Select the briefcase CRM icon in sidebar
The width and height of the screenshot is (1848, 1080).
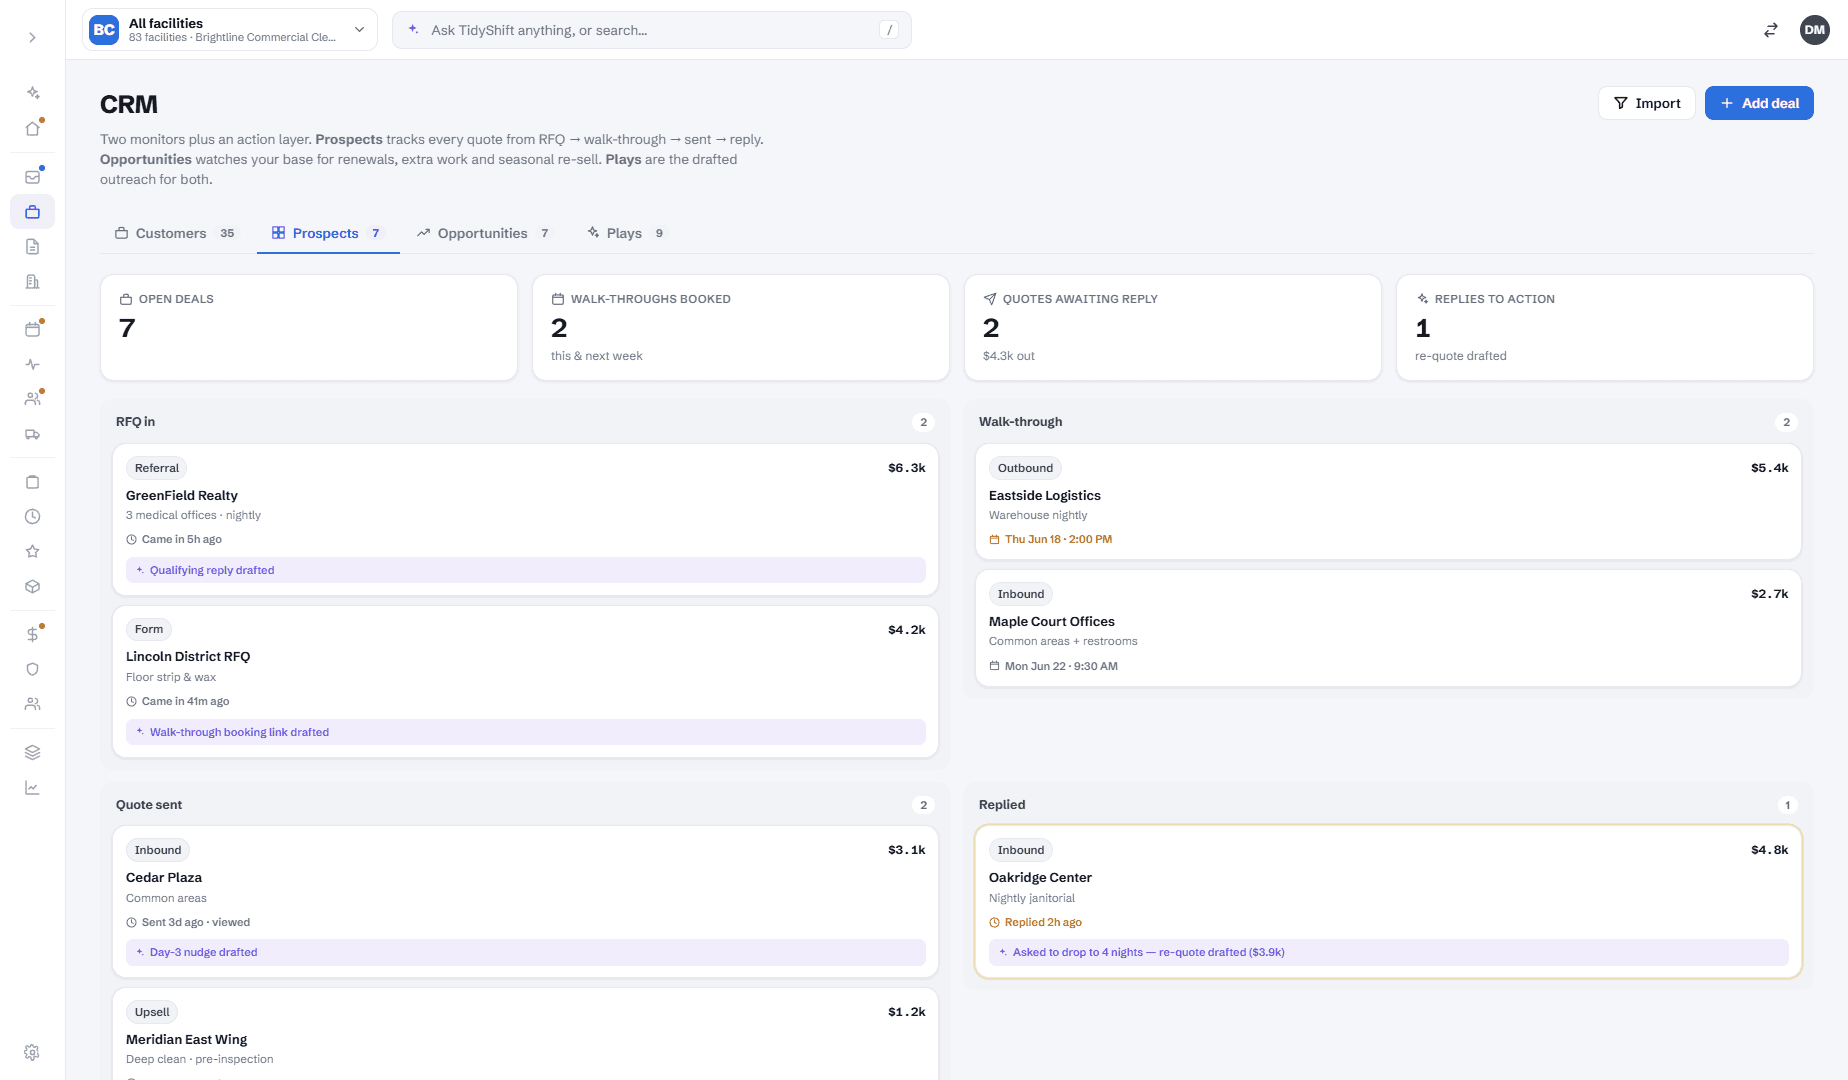click(32, 212)
